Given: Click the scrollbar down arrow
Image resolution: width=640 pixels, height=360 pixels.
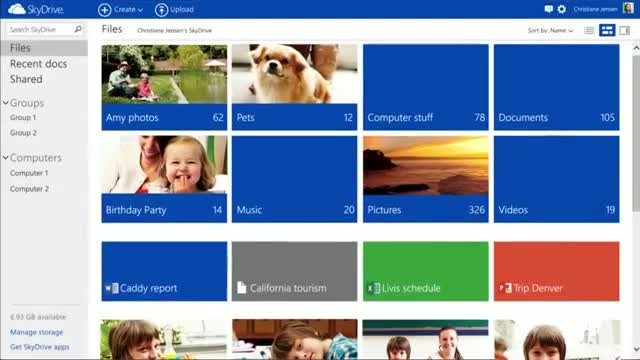Looking at the screenshot, I should point(636,349).
